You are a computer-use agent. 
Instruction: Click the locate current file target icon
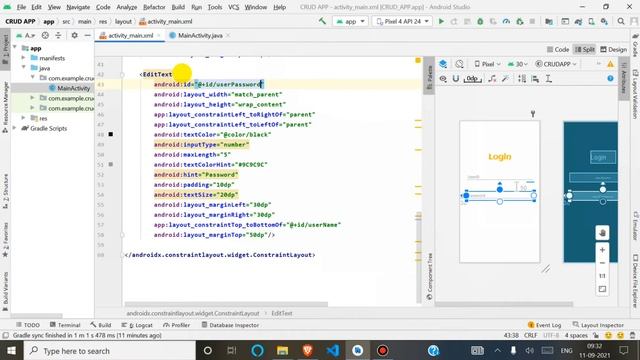pyautogui.click(x=45, y=36)
